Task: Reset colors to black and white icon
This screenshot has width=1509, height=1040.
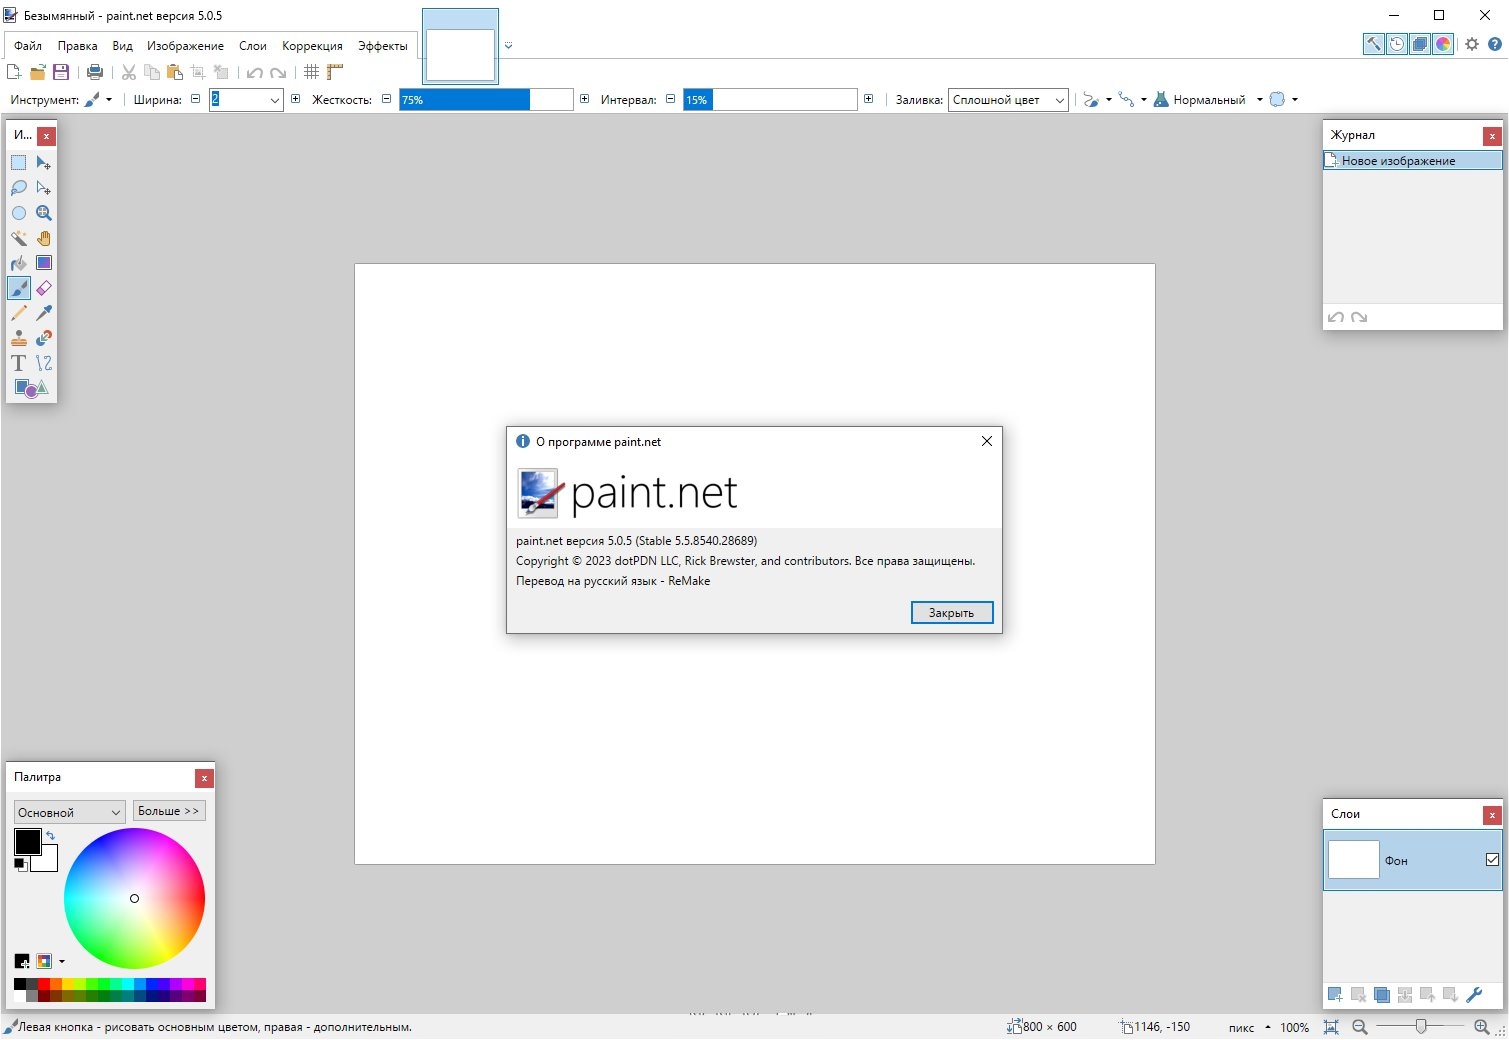Action: click(19, 864)
